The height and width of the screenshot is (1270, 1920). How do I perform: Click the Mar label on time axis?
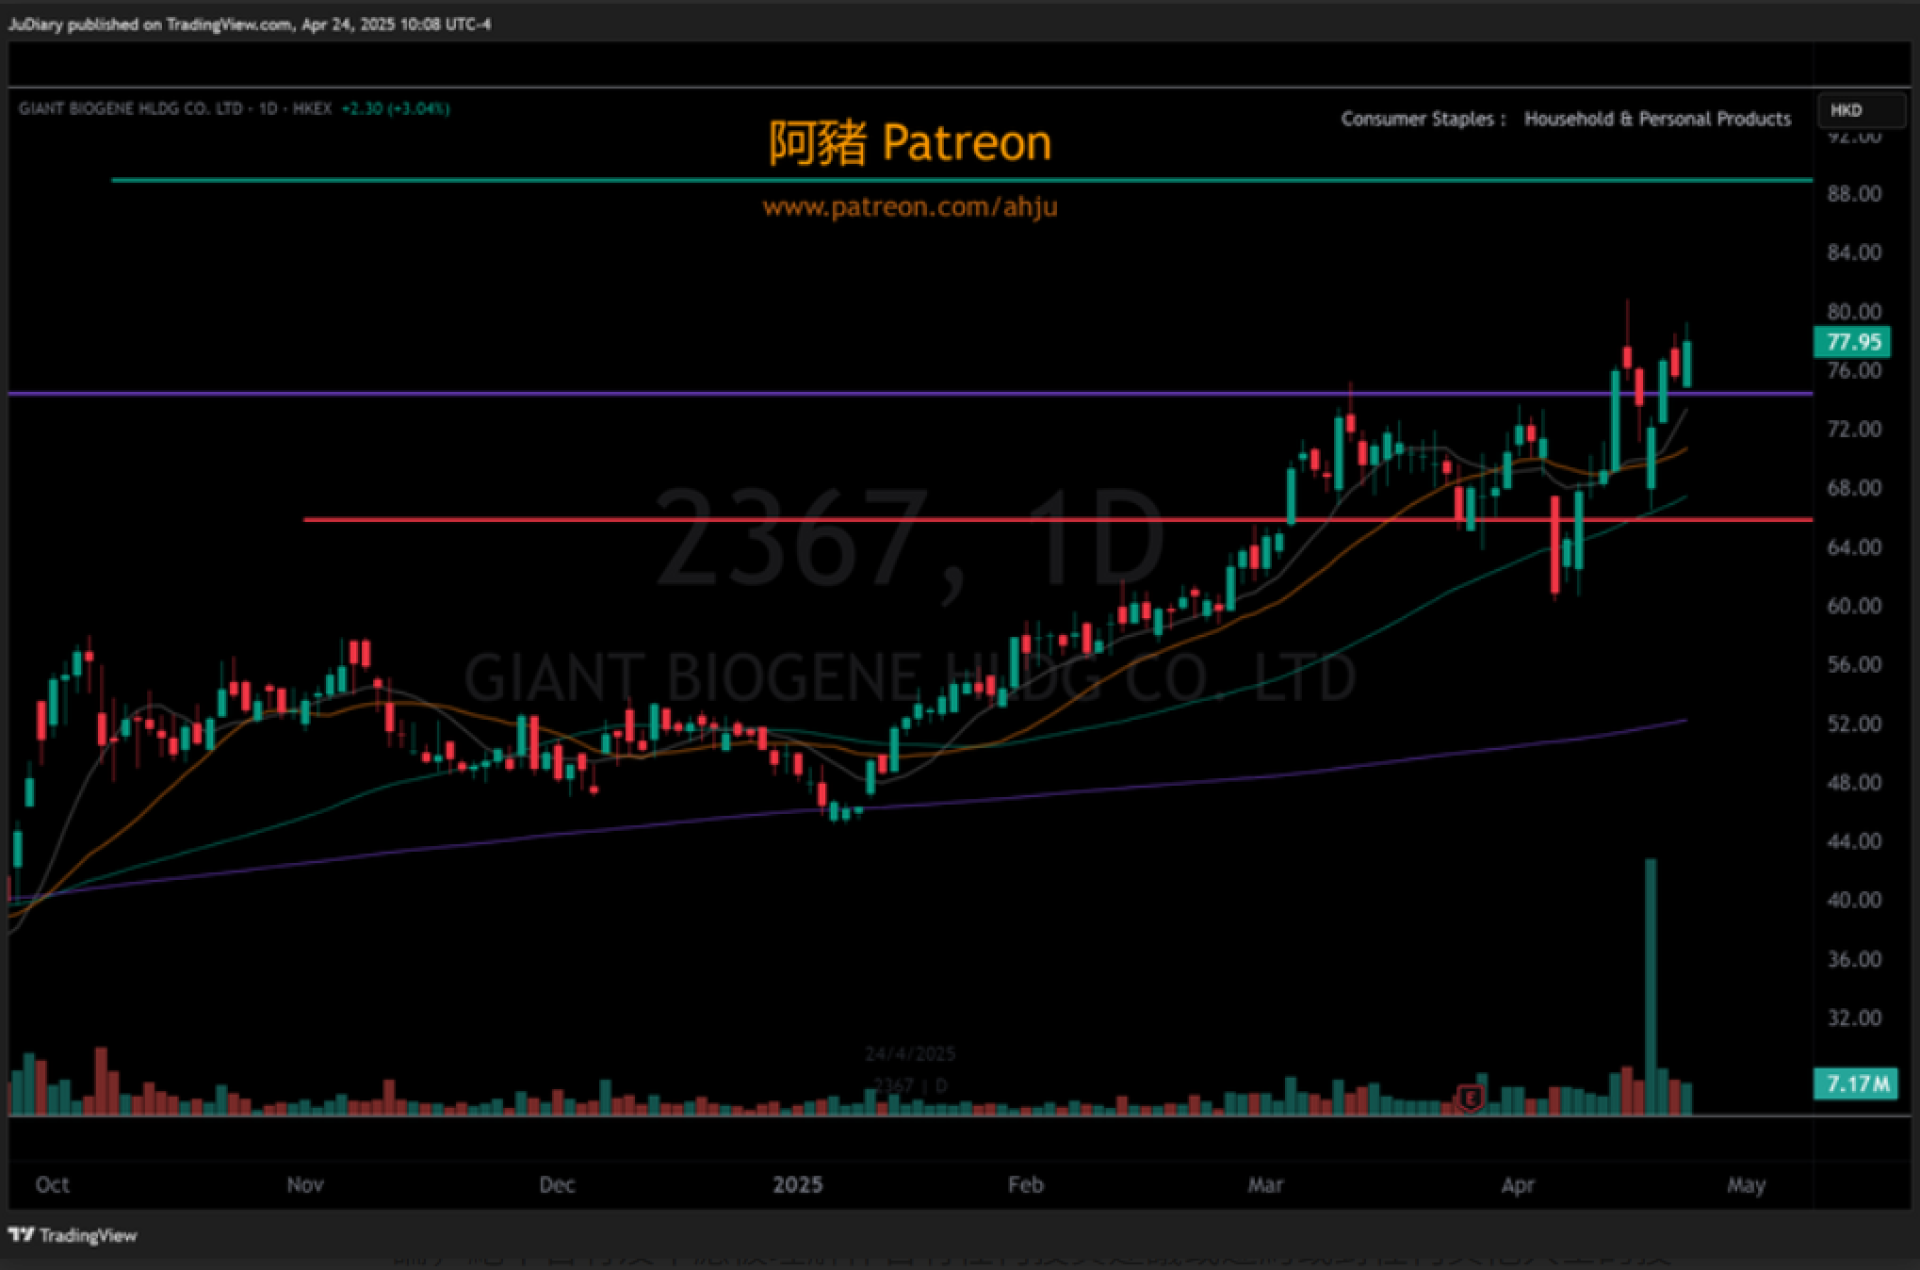tap(1265, 1185)
